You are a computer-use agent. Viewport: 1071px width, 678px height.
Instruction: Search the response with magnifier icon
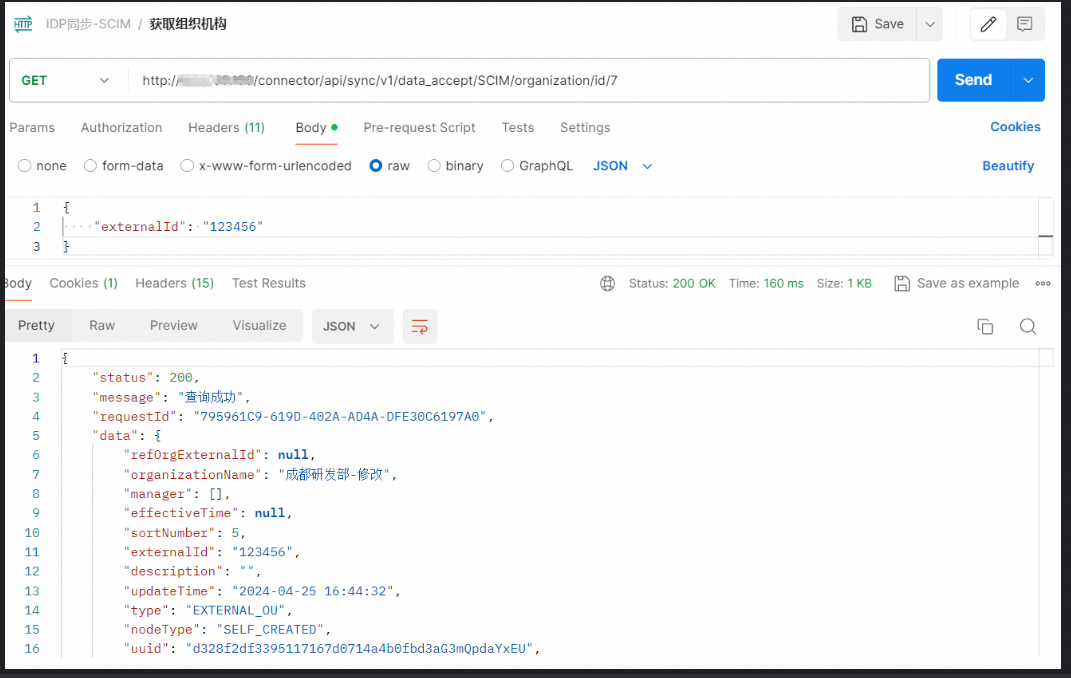pyautogui.click(x=1027, y=326)
